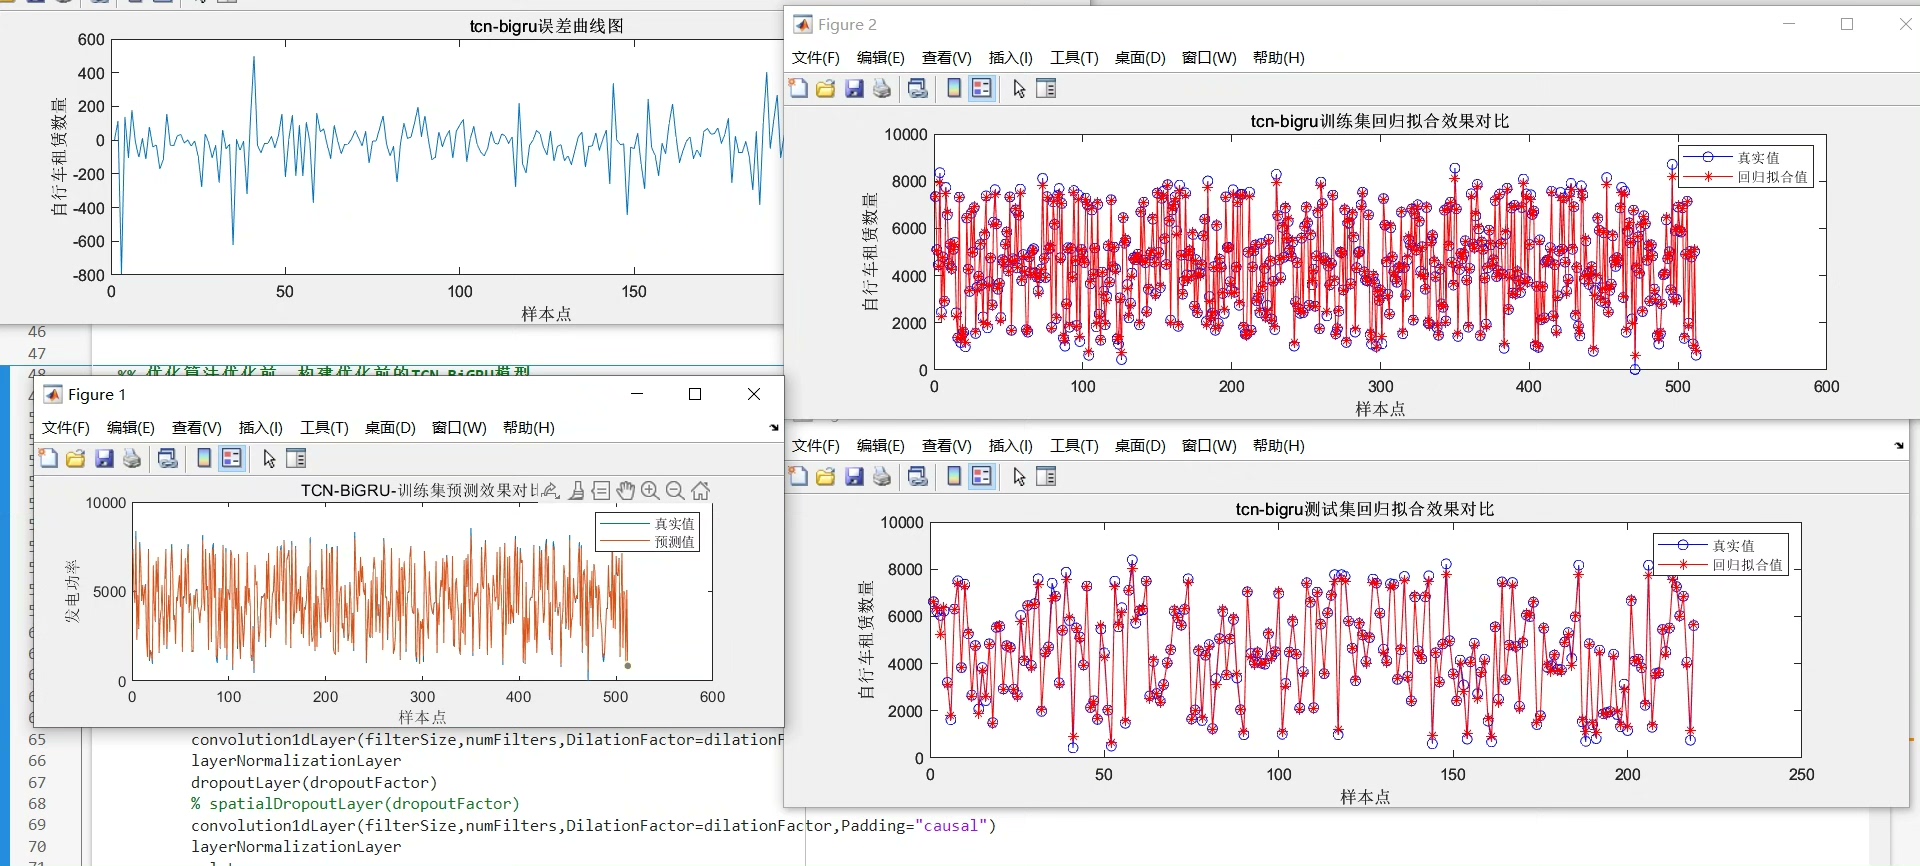Screen dimensions: 1920x866
Task: Open 插入(I) menu in test-set figure window
Action: point(1011,445)
